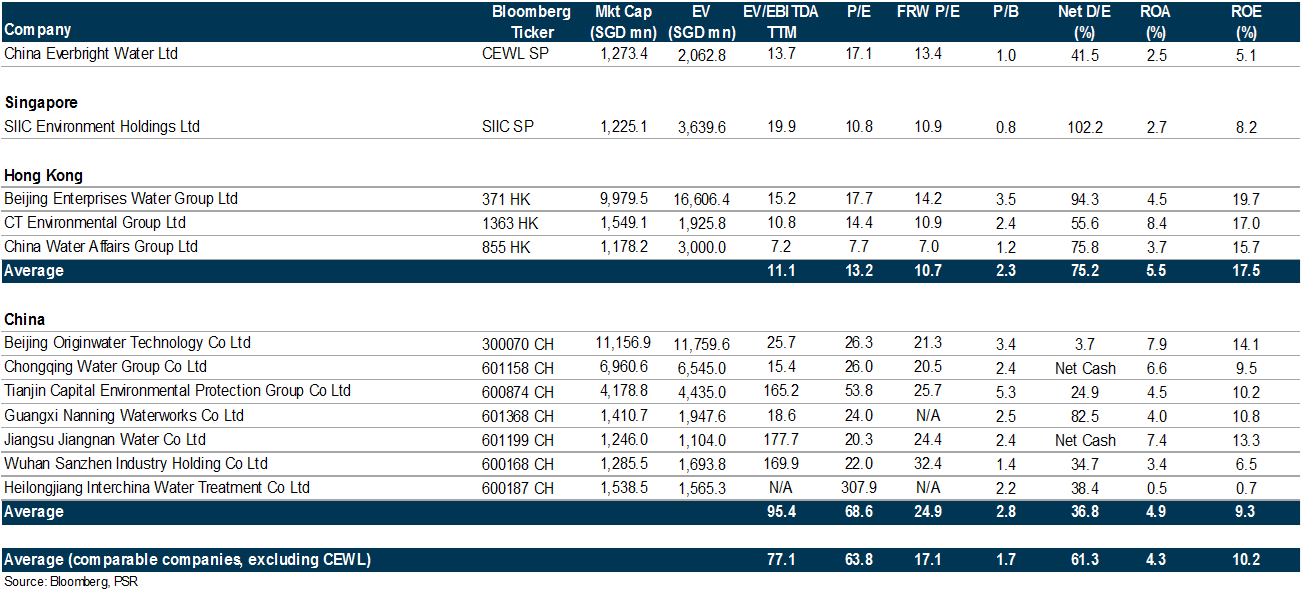Select the ticker "600874 CH"
This screenshot has width=1303, height=592.
pos(518,391)
